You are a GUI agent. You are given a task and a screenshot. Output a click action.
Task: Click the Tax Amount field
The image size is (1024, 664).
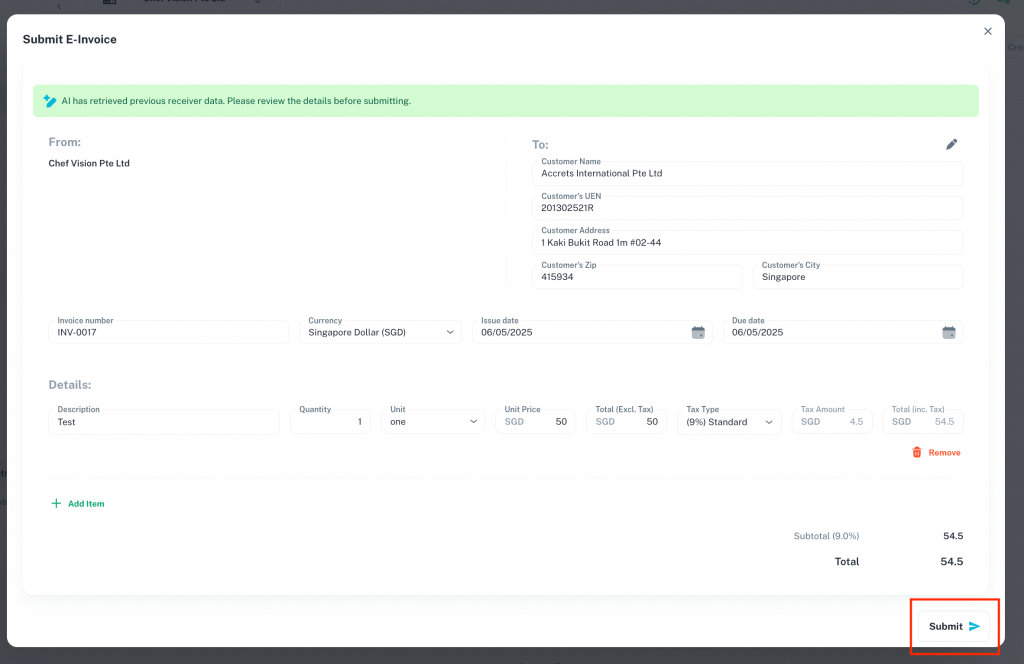pos(832,422)
